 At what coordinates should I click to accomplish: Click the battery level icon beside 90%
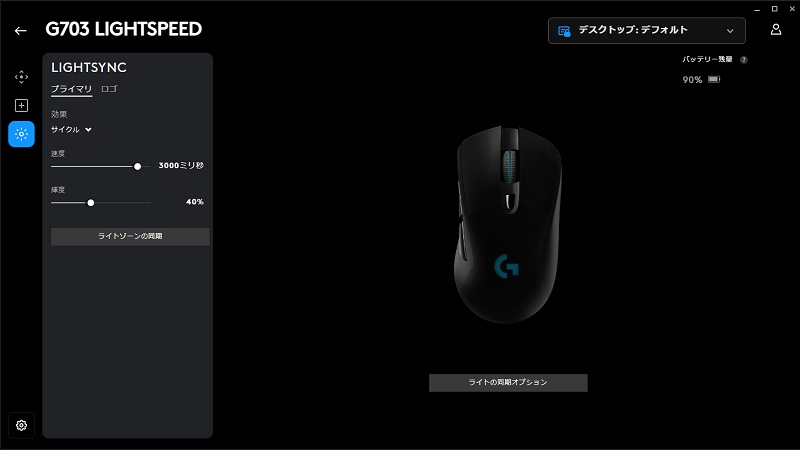point(714,80)
